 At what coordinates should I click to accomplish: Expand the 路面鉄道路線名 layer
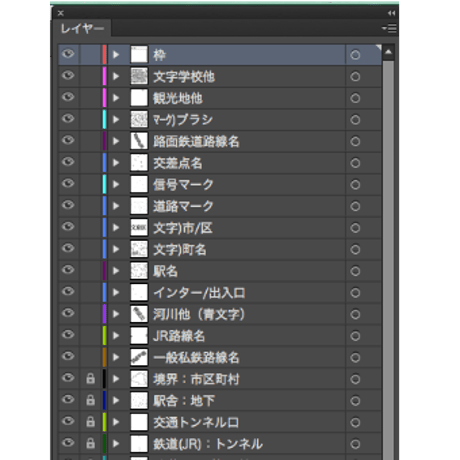[116, 141]
